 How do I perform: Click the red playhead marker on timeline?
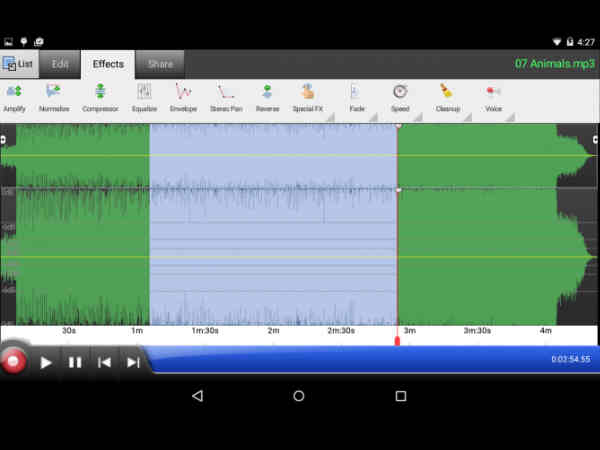click(x=397, y=340)
